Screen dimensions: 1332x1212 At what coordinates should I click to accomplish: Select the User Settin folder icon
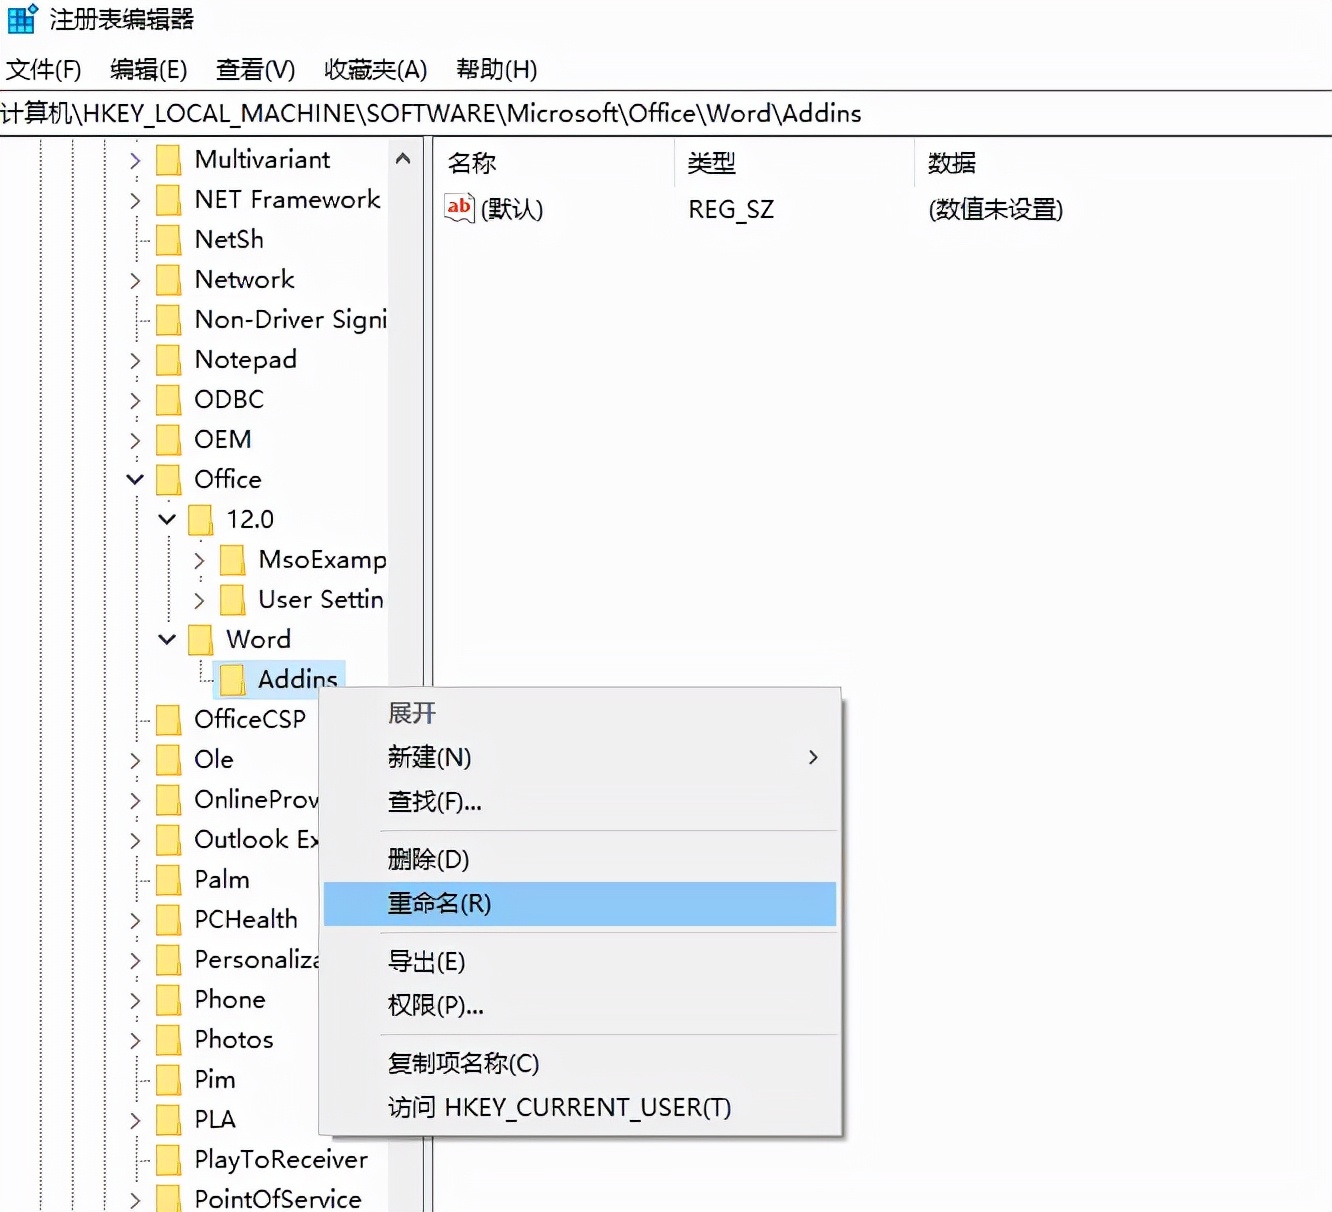click(233, 600)
